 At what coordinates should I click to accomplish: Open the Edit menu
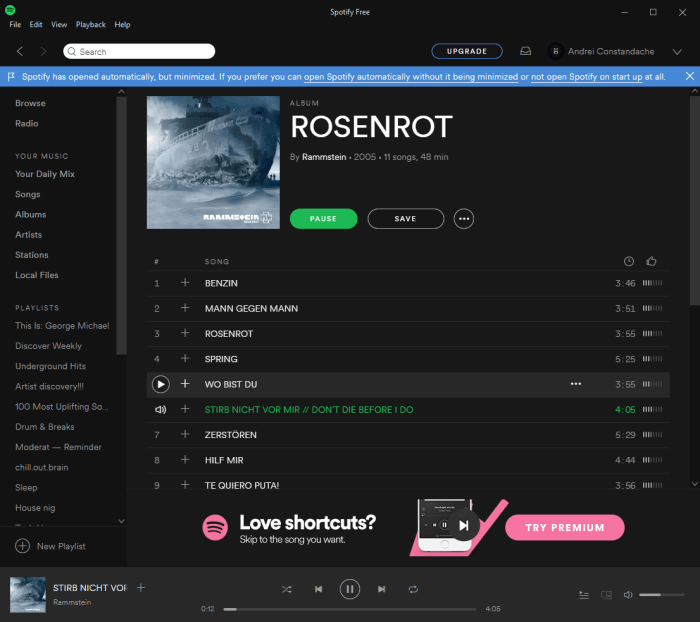[x=36, y=25]
